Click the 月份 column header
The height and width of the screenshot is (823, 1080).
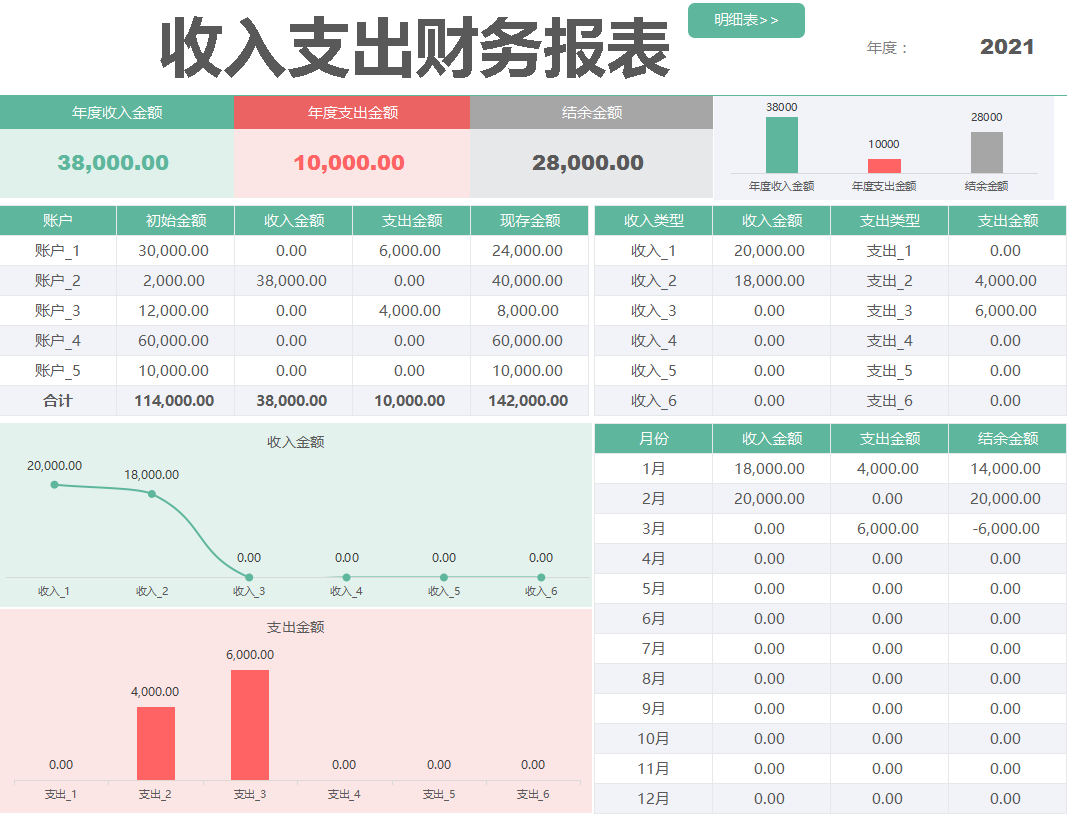click(653, 438)
